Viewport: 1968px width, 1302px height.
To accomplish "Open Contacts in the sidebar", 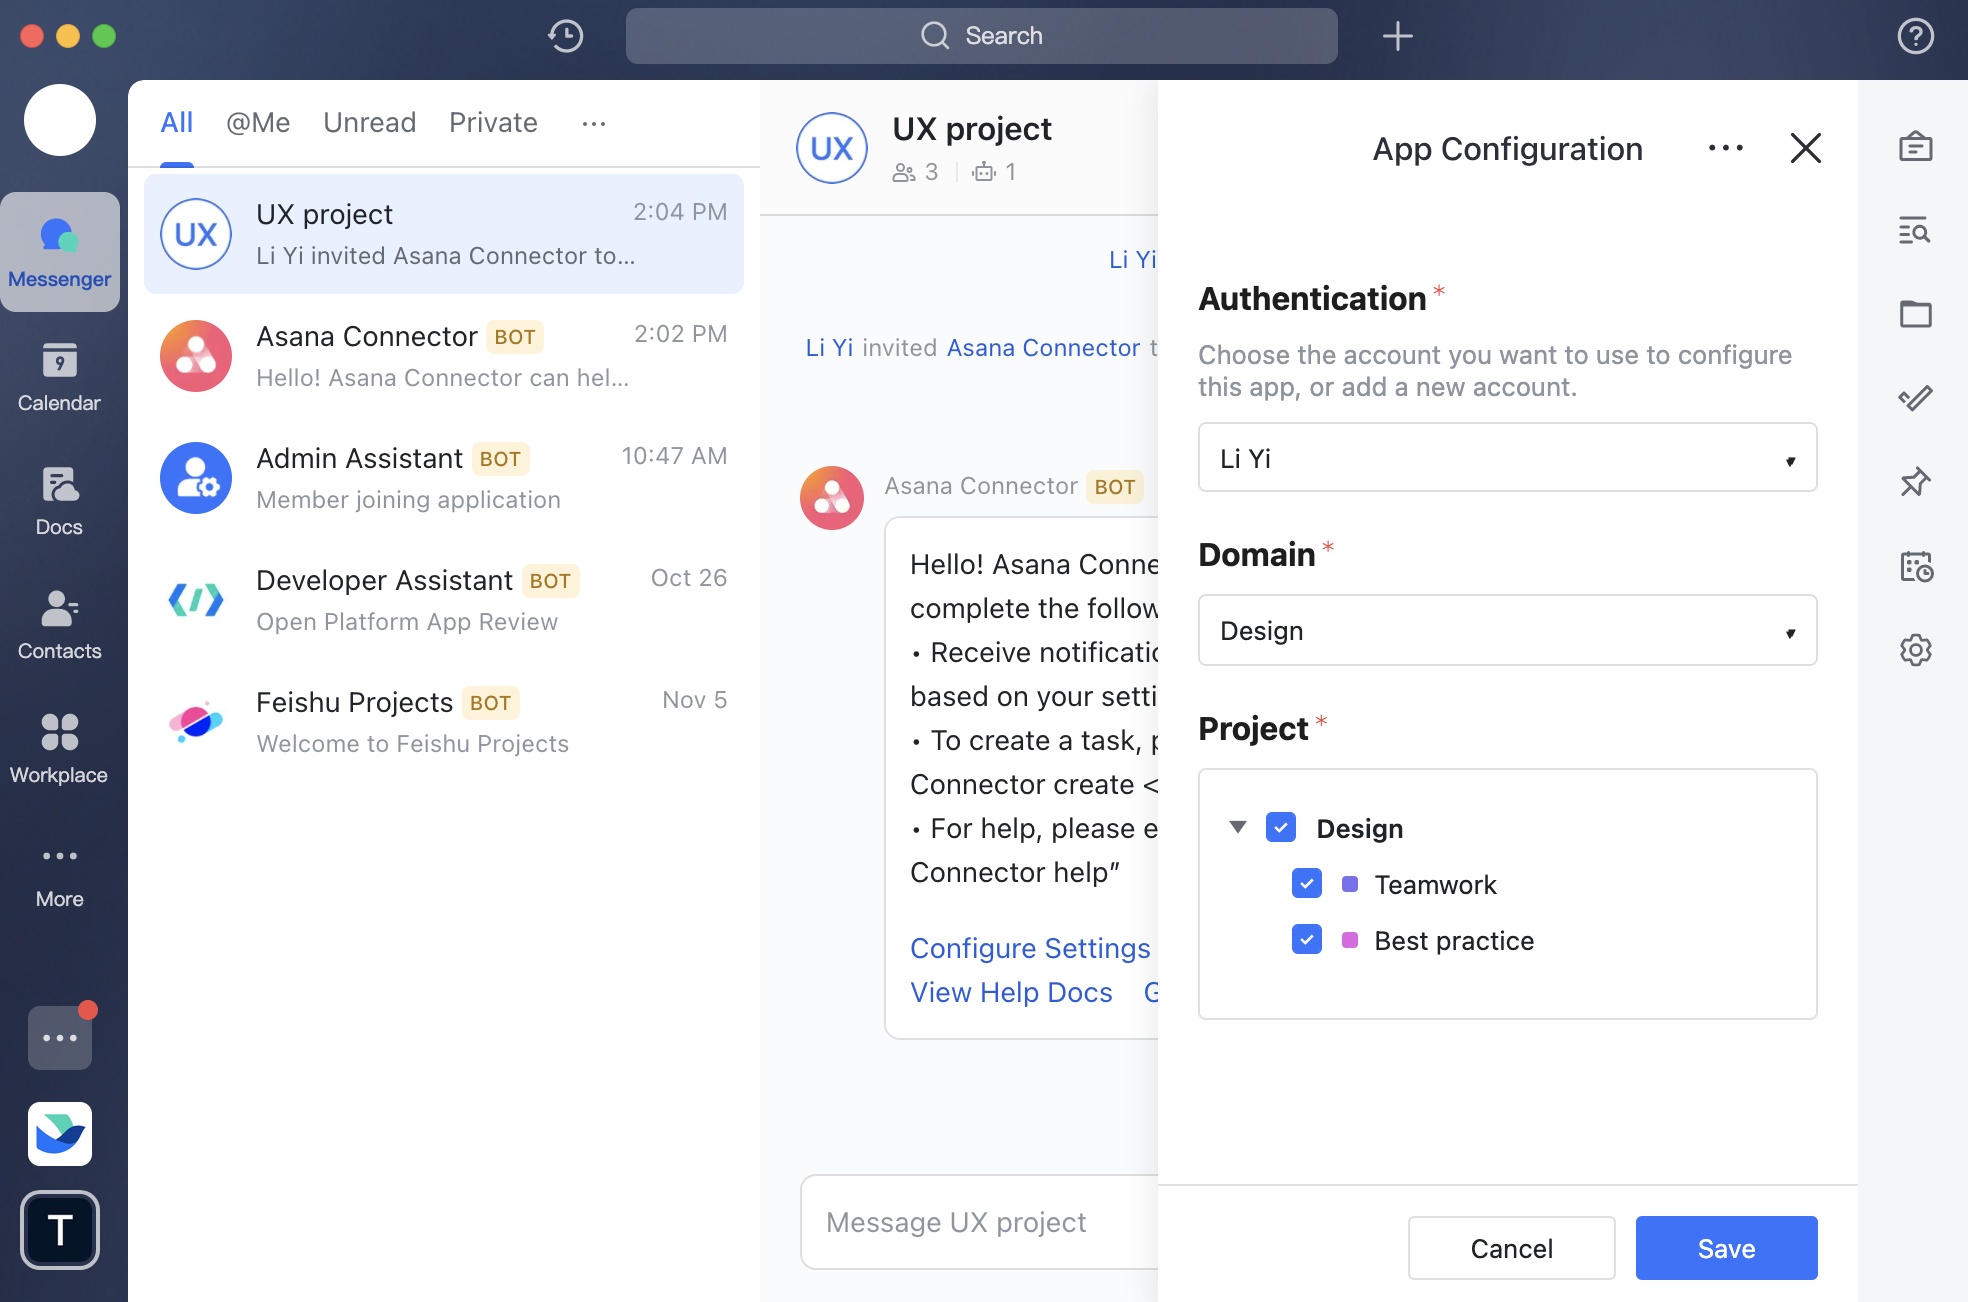I will point(60,625).
